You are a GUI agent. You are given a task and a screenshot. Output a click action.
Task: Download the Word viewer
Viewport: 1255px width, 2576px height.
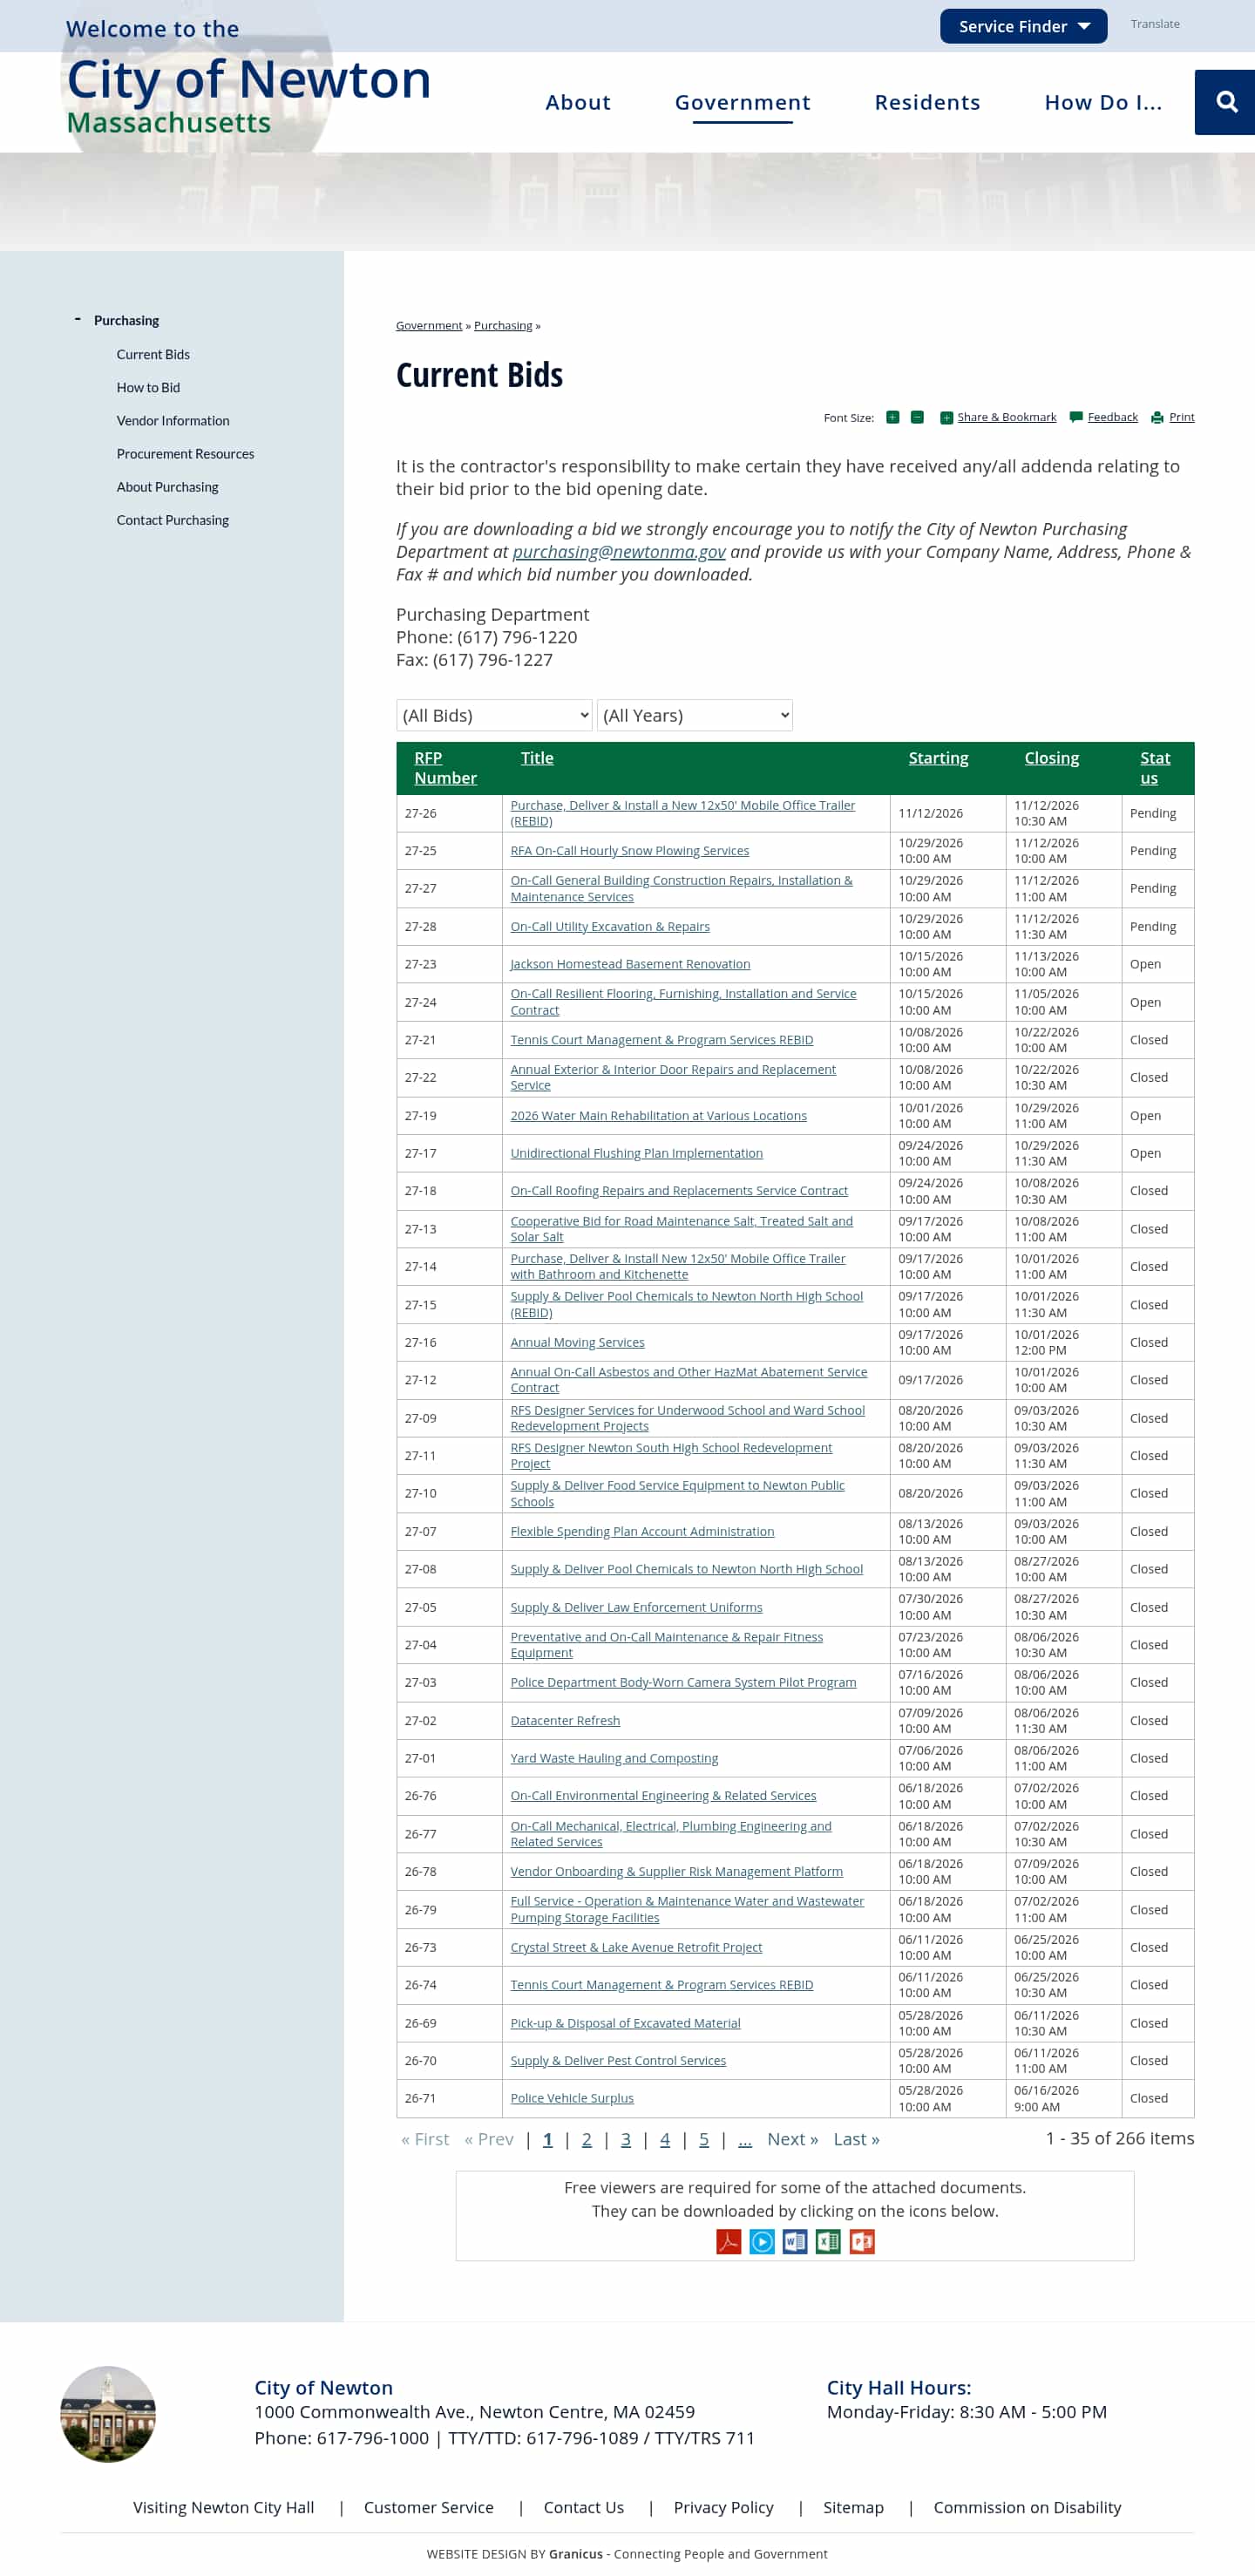(x=795, y=2242)
